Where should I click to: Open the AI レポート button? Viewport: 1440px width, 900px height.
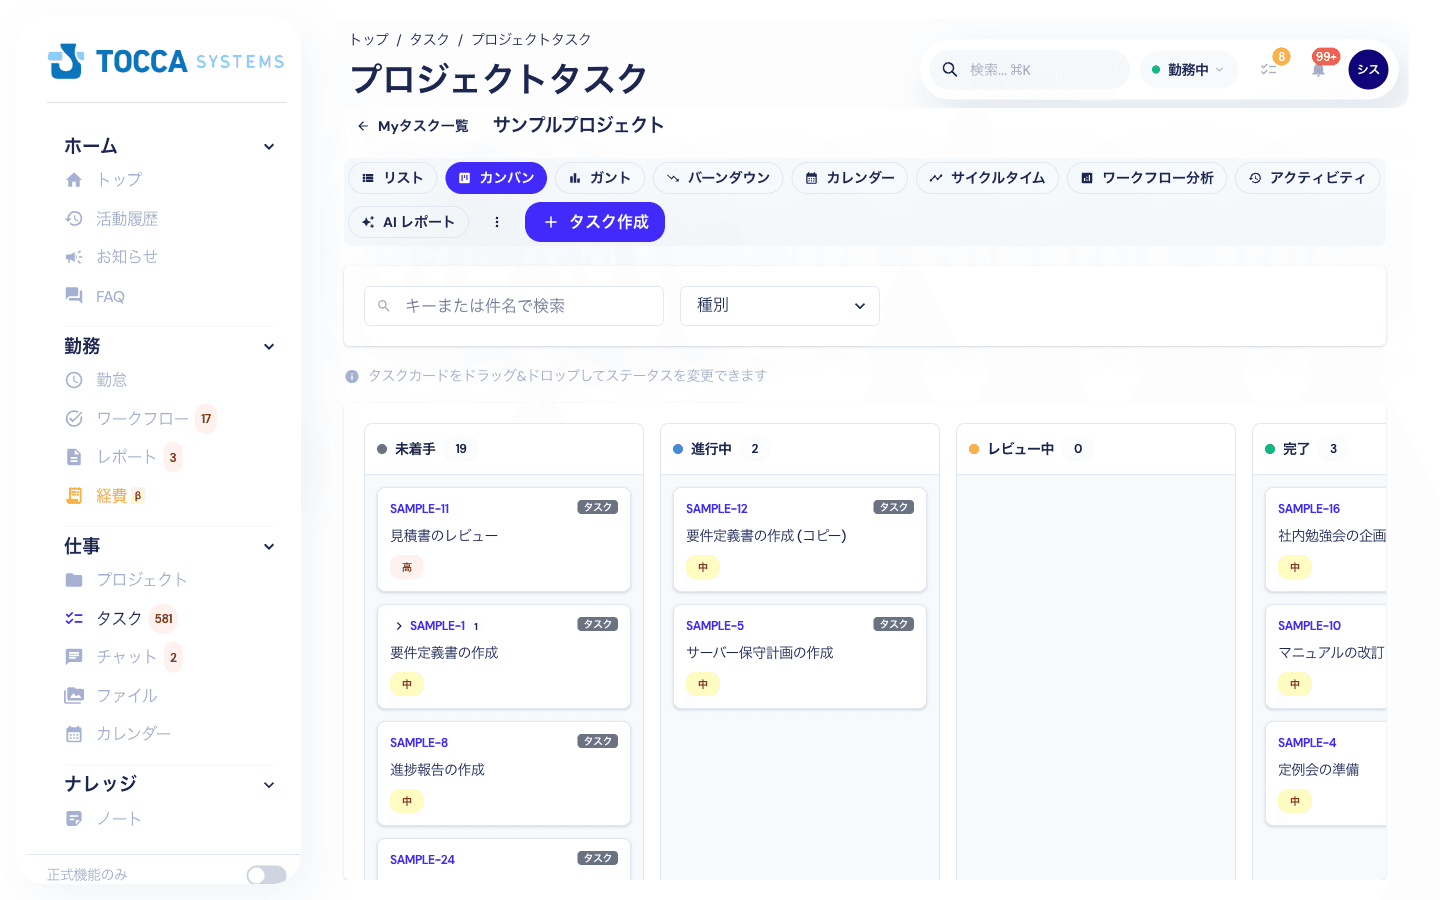pos(409,222)
